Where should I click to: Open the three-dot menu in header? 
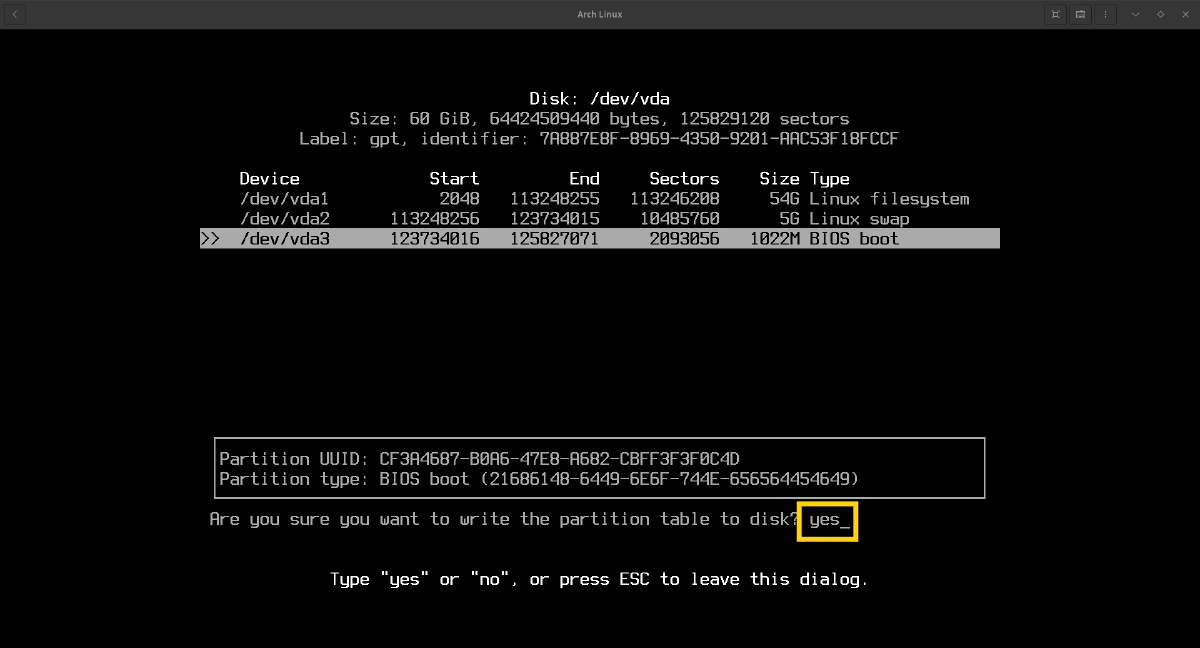1107,14
